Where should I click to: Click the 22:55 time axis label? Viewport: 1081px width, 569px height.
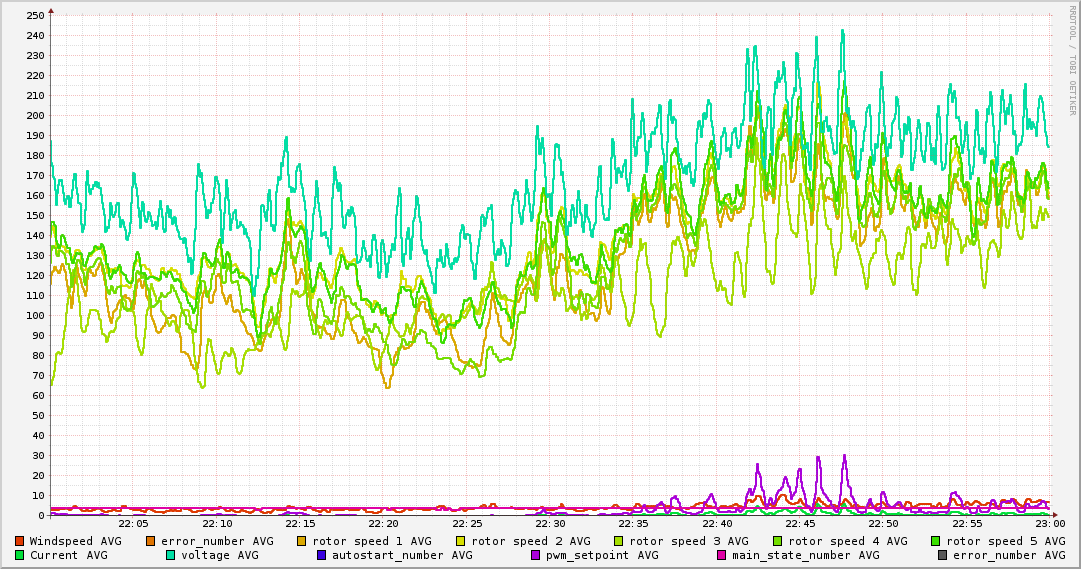(x=968, y=524)
